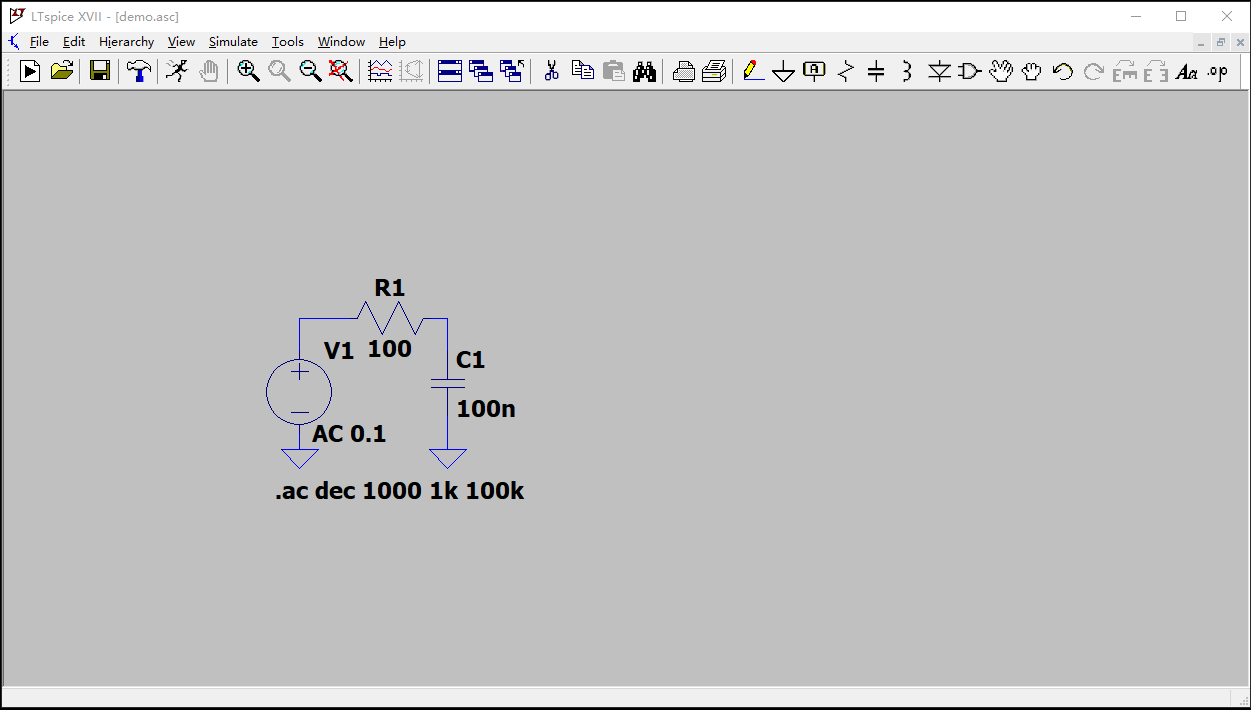1251x710 pixels.
Task: Click the V1 source label
Action: point(339,351)
